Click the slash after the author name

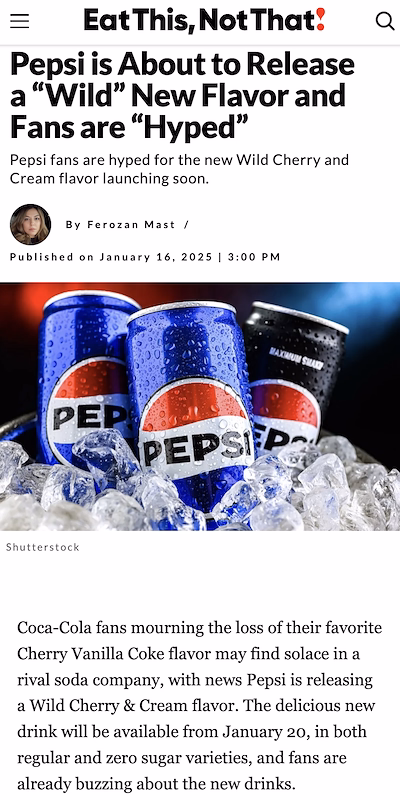[186, 224]
